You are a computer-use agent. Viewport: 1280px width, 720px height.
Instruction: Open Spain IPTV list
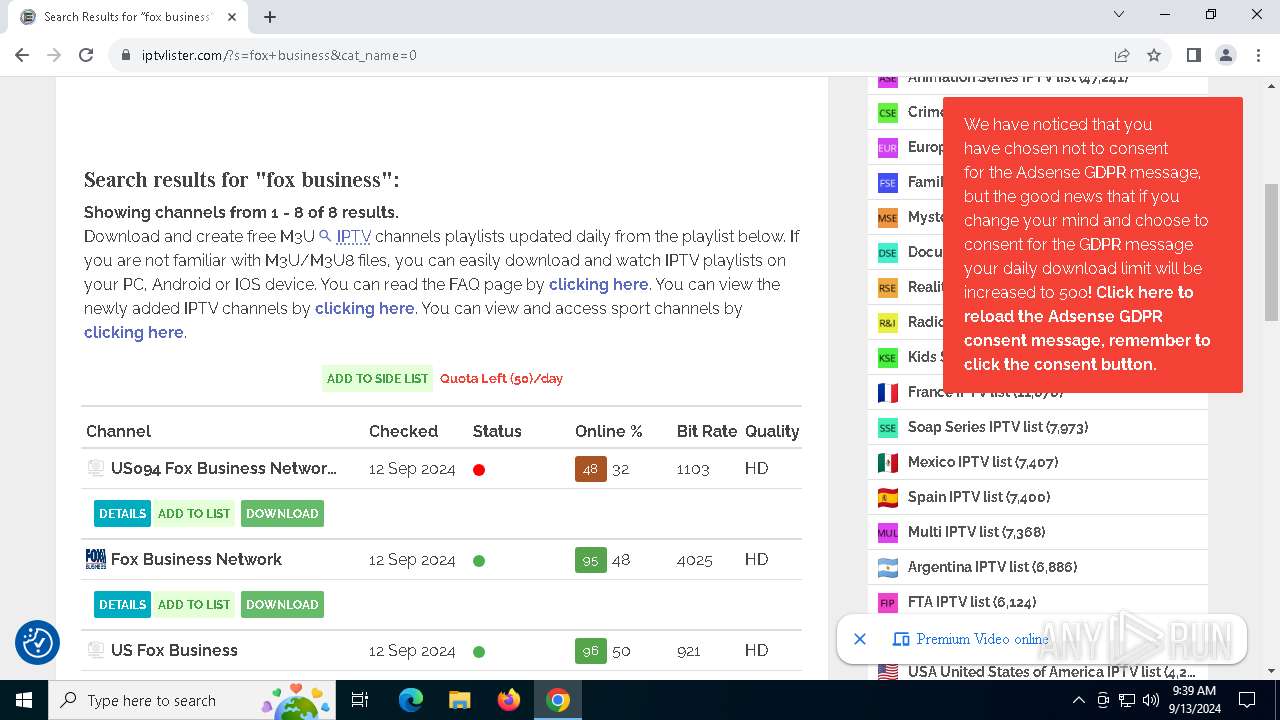[979, 497]
